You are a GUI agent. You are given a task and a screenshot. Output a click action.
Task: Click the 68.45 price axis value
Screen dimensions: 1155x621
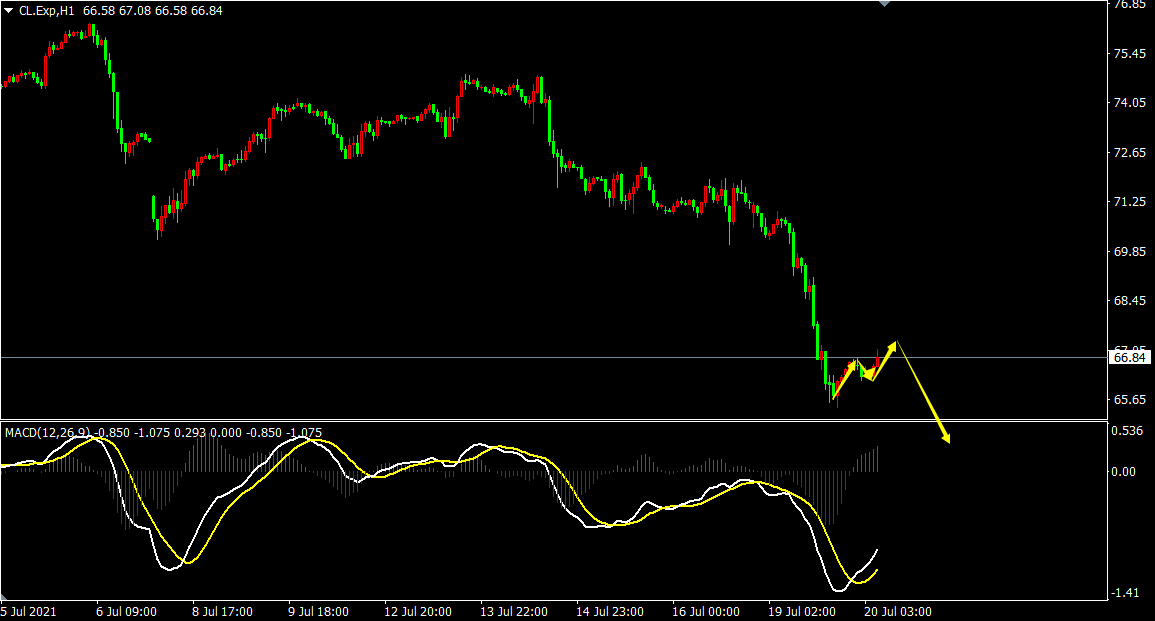point(1130,301)
